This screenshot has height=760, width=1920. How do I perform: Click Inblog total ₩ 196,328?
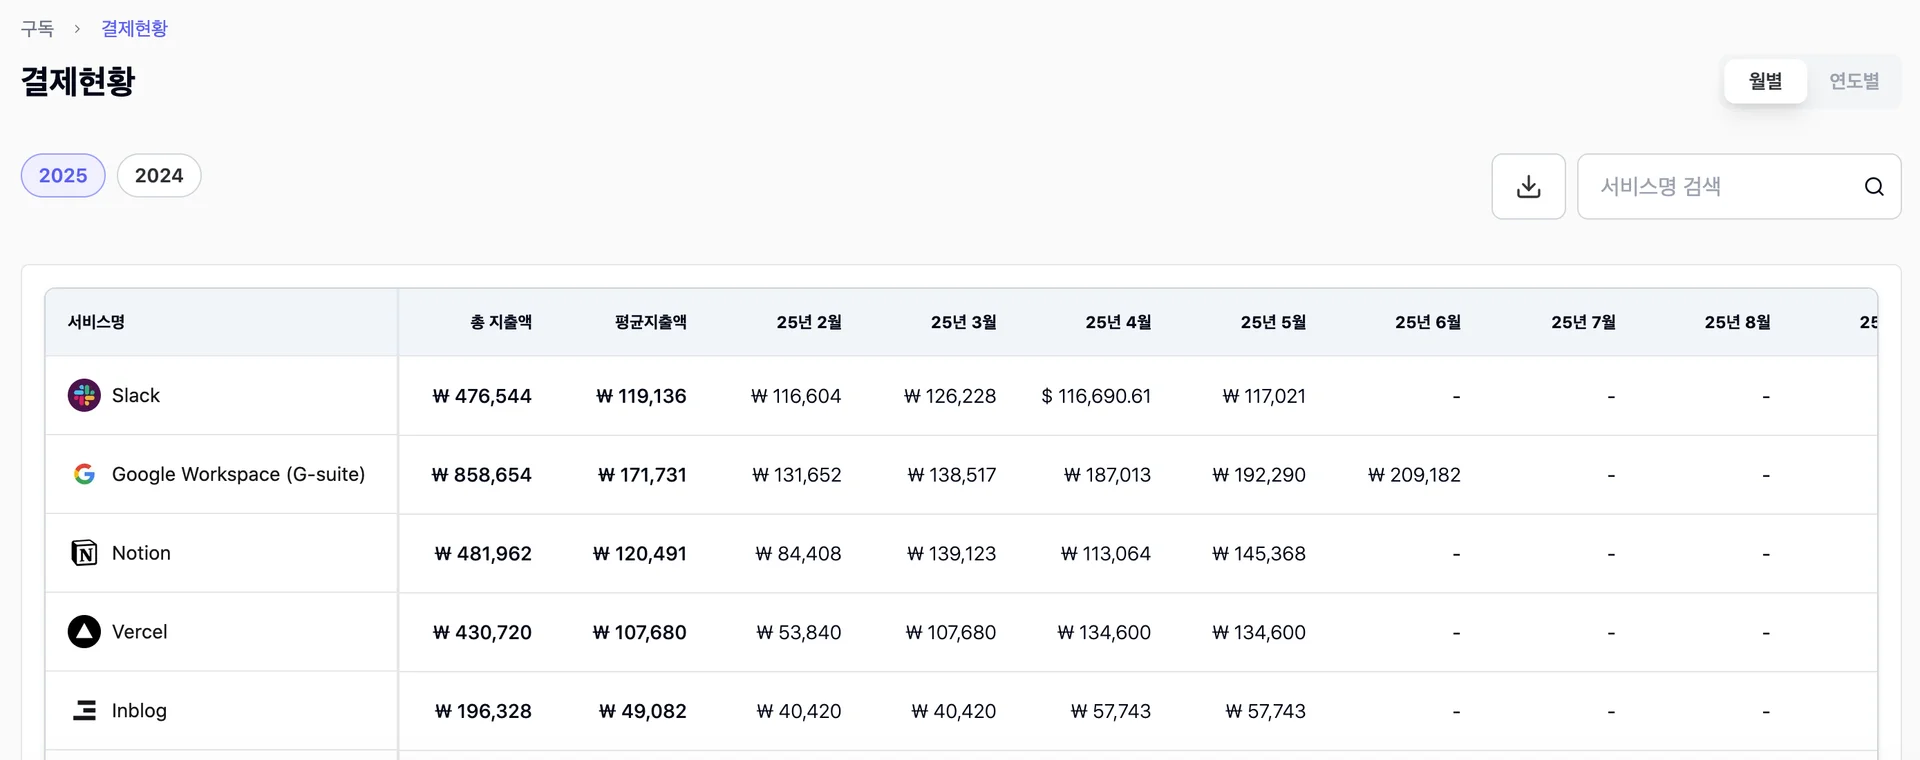tap(483, 712)
